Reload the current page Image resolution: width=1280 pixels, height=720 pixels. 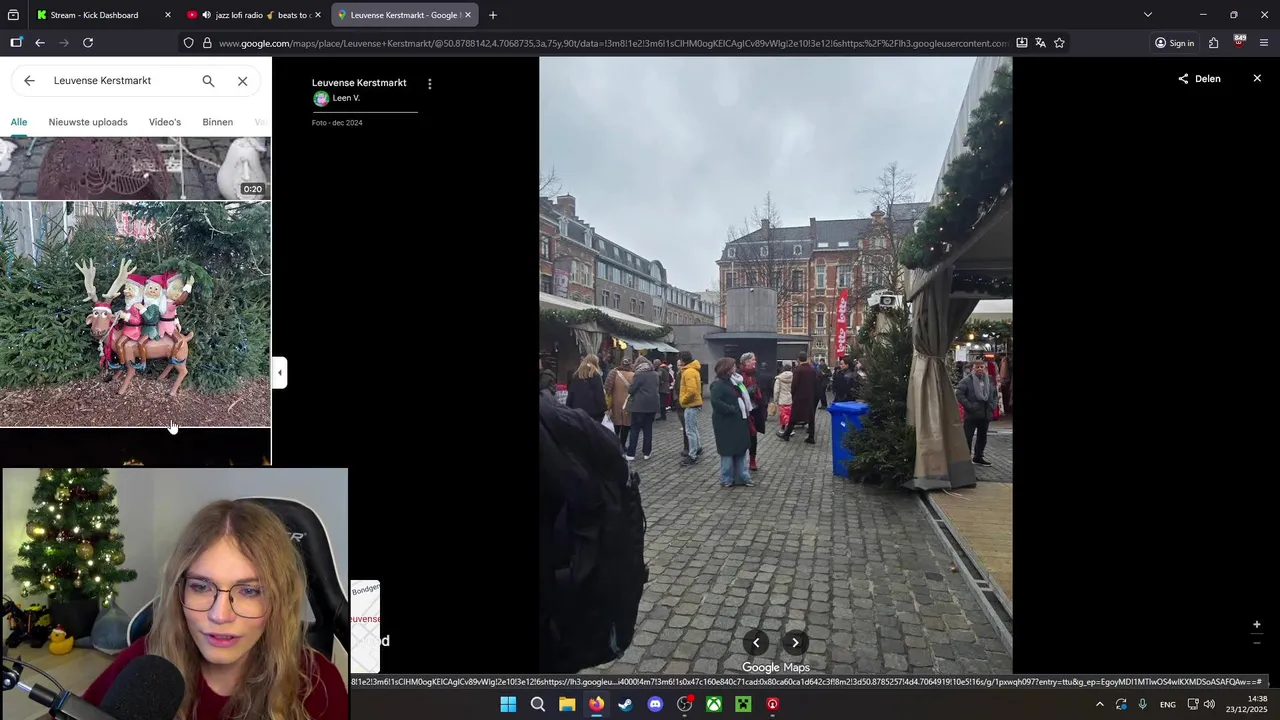[x=88, y=43]
